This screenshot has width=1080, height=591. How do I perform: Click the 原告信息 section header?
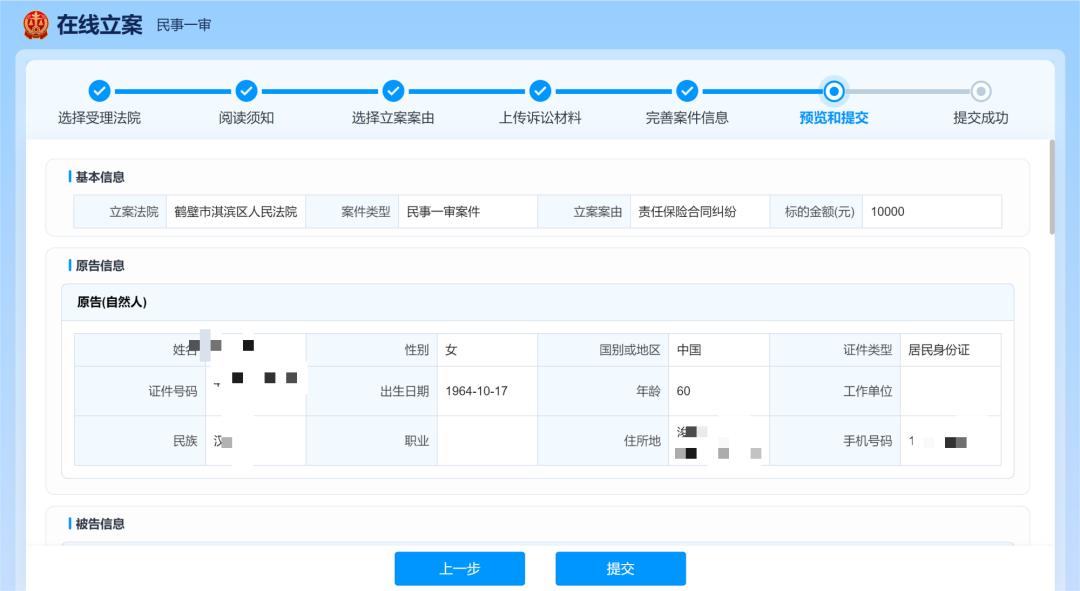(x=100, y=266)
